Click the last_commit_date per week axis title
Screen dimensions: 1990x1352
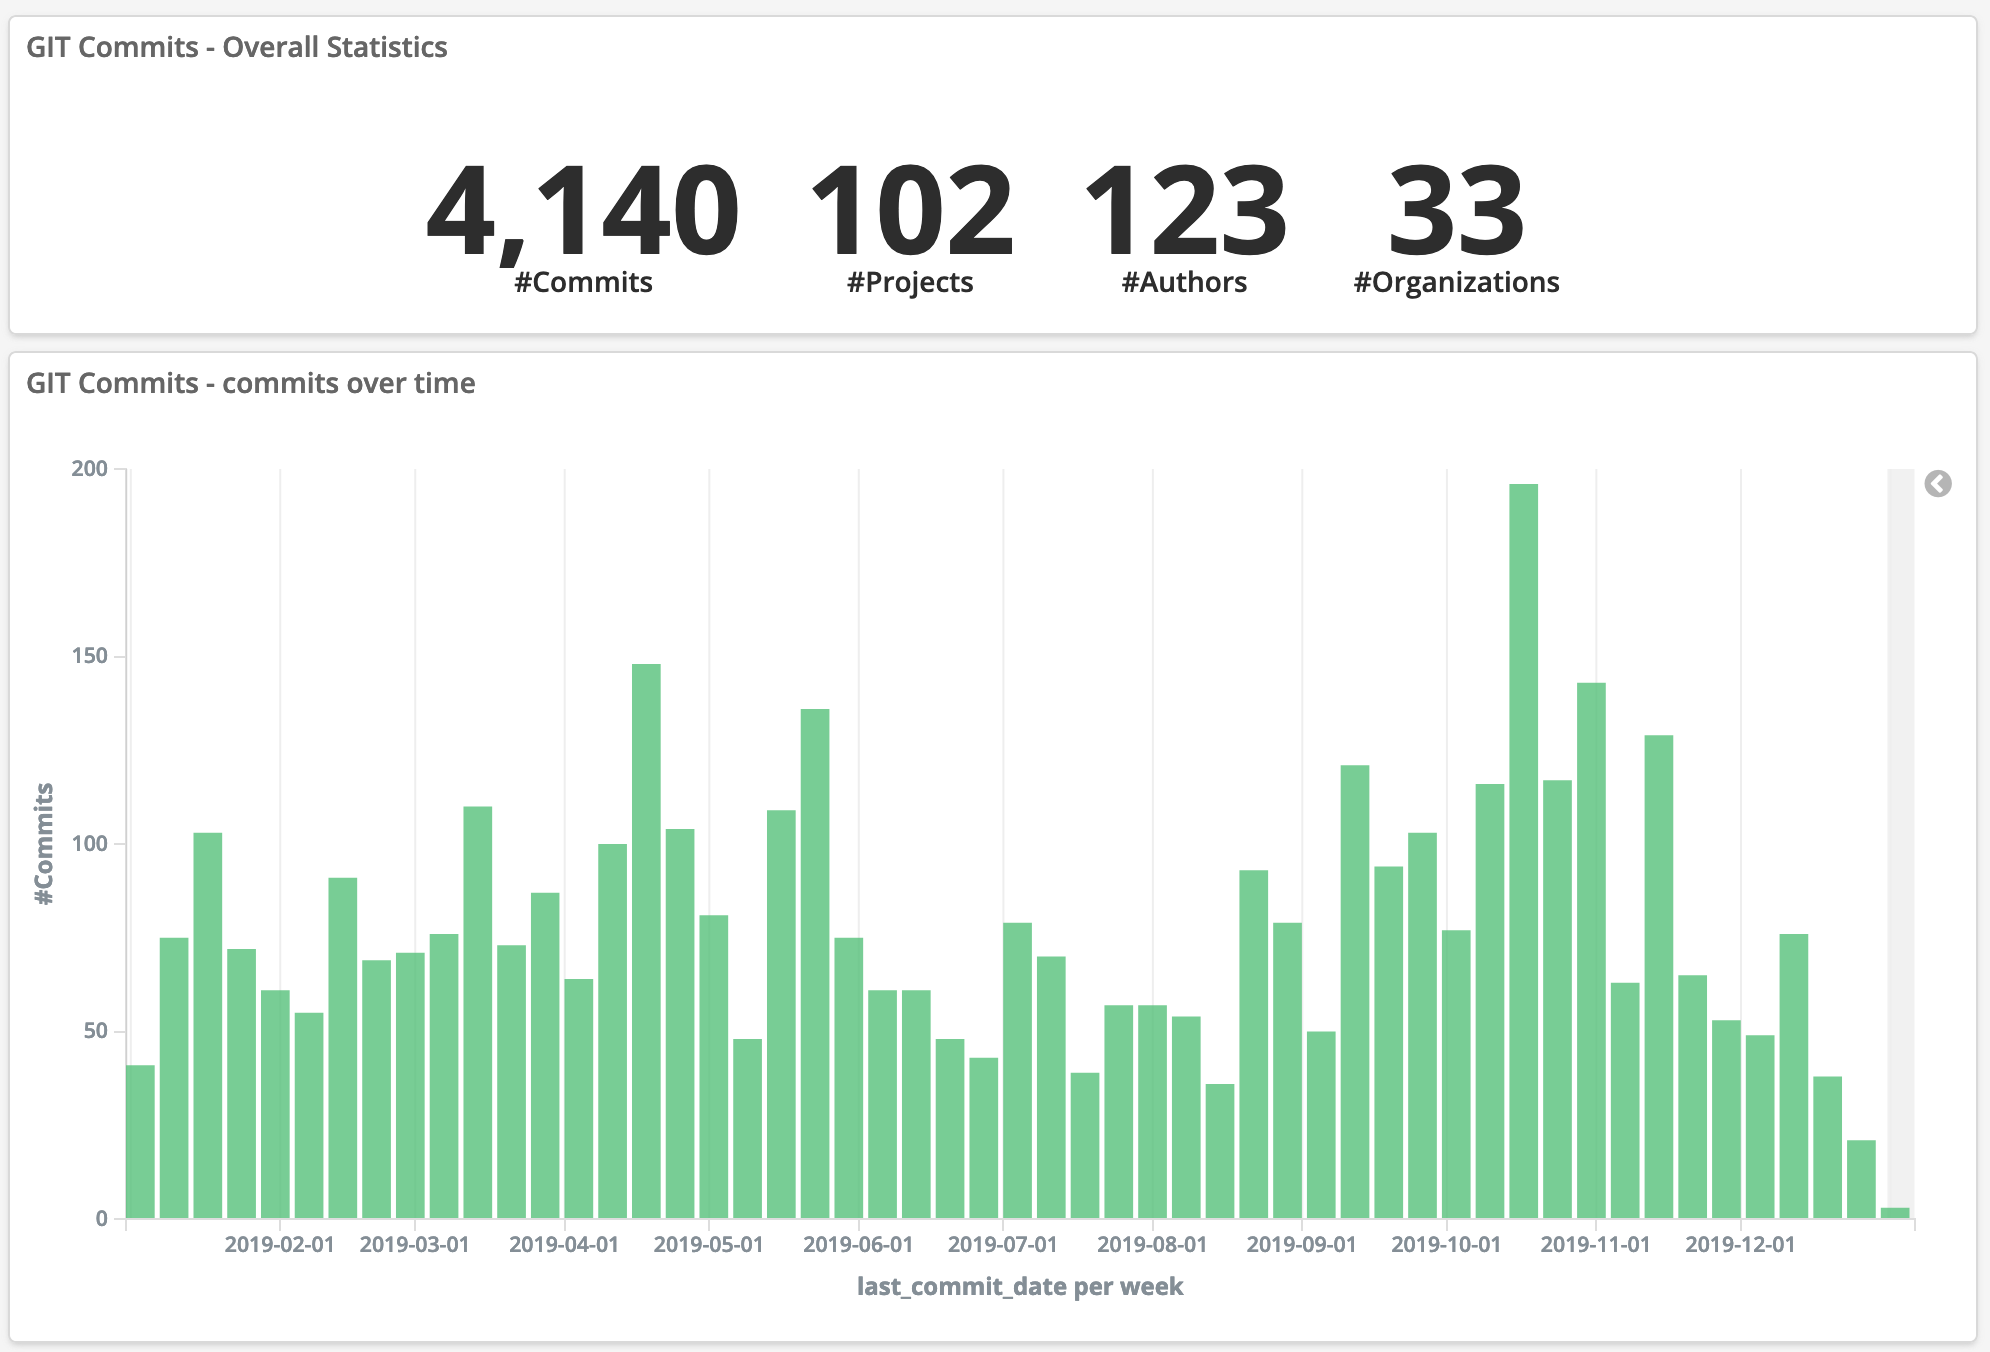(1019, 1287)
